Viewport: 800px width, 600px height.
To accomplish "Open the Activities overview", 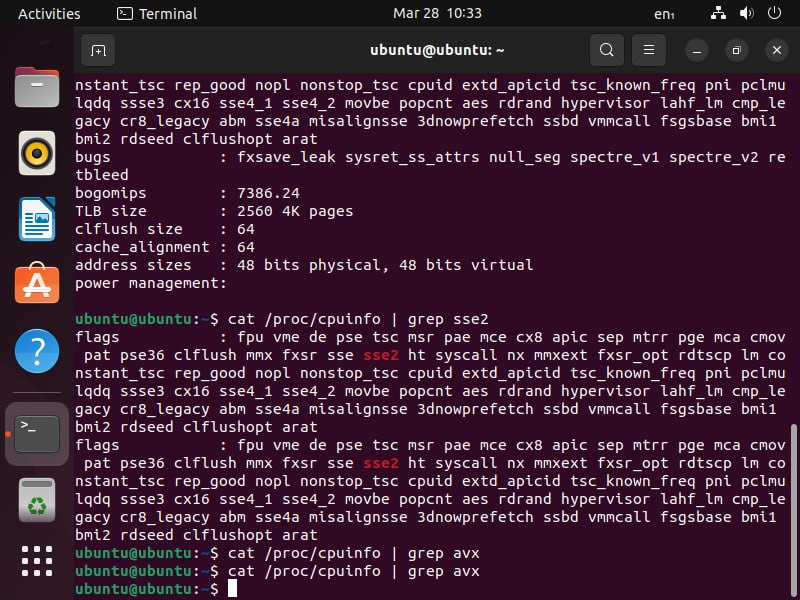I will coord(49,14).
